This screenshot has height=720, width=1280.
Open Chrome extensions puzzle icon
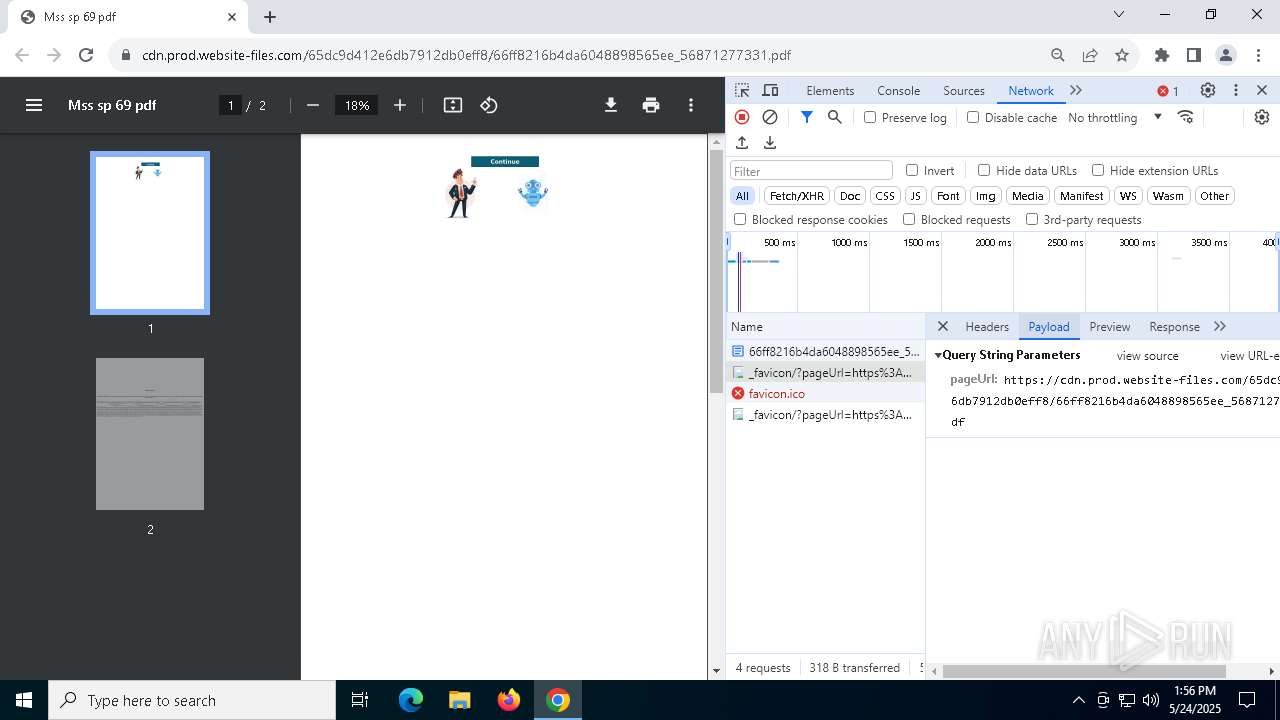(x=1162, y=55)
